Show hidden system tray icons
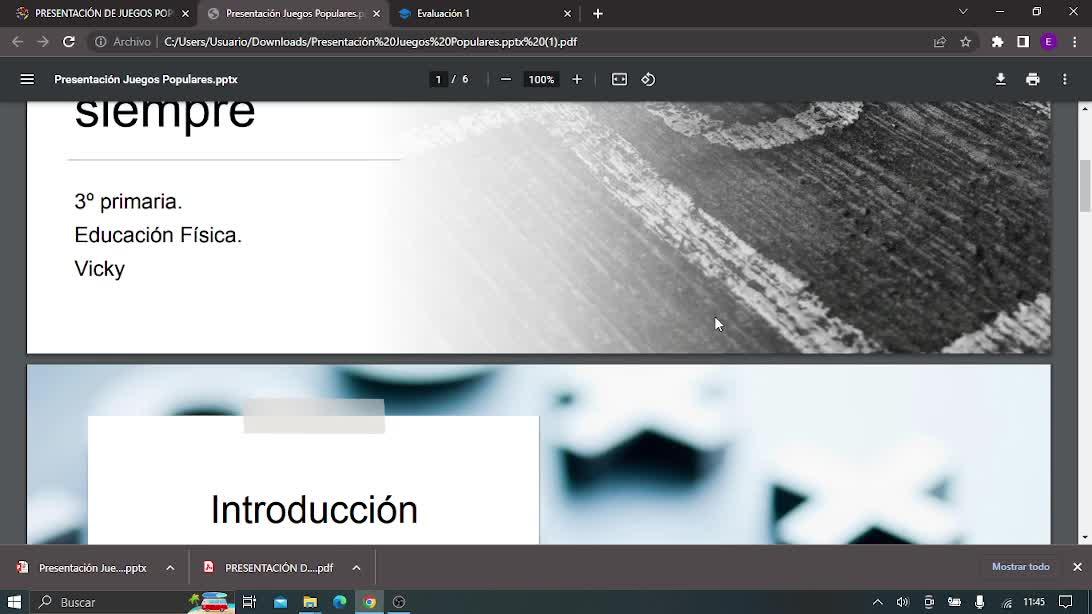 (878, 602)
